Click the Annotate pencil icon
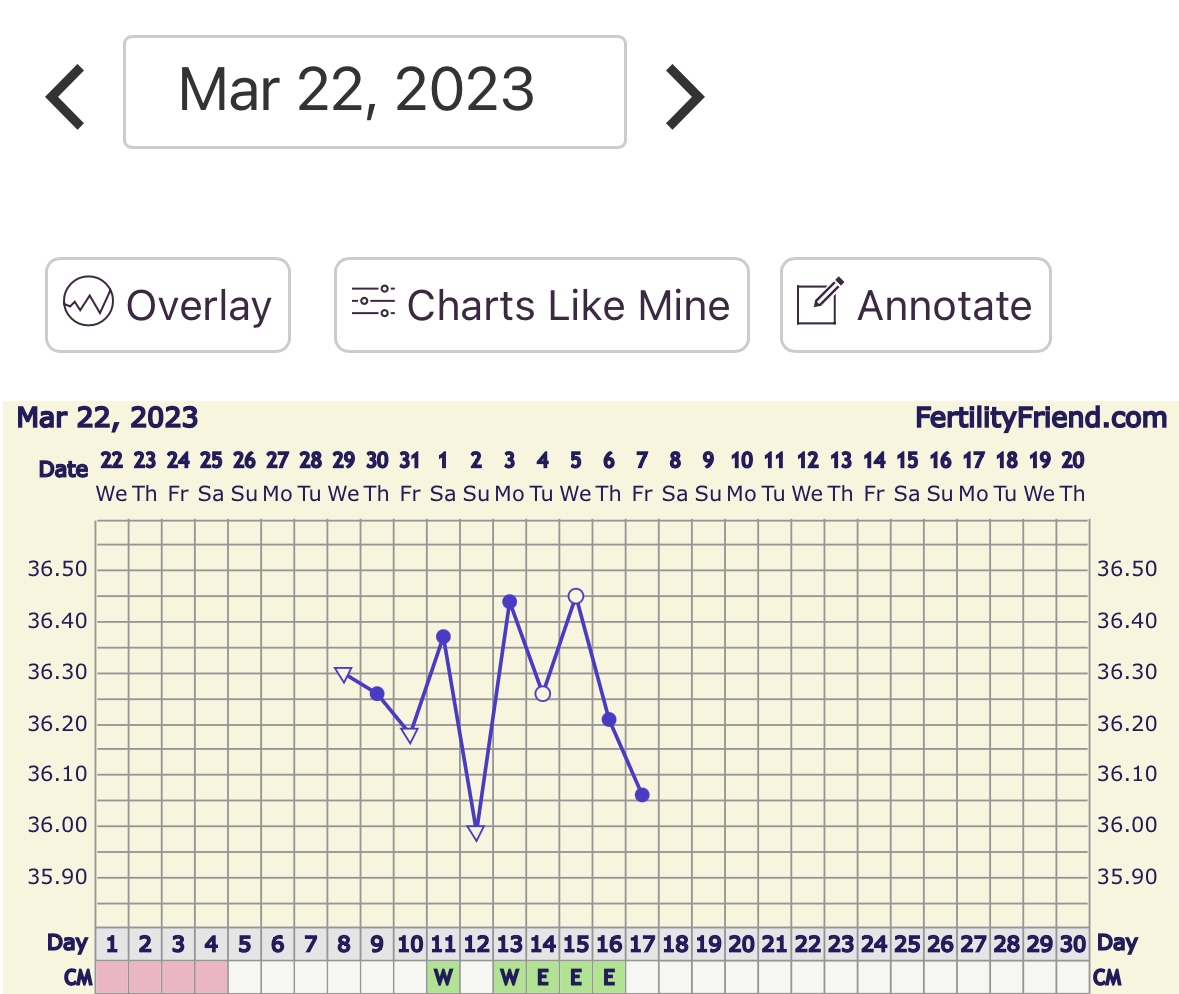Image resolution: width=1179 pixels, height=994 pixels. tap(820, 303)
